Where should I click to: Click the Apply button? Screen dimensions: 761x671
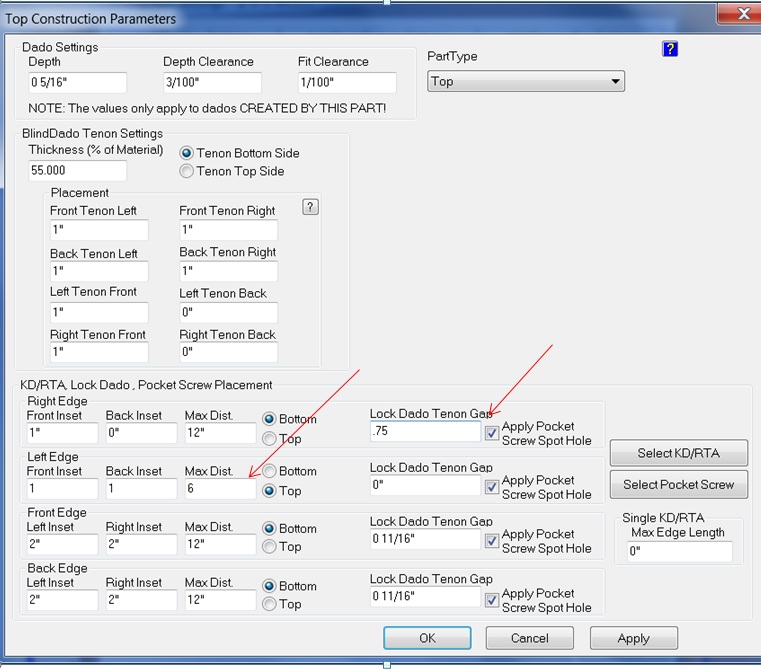click(633, 638)
